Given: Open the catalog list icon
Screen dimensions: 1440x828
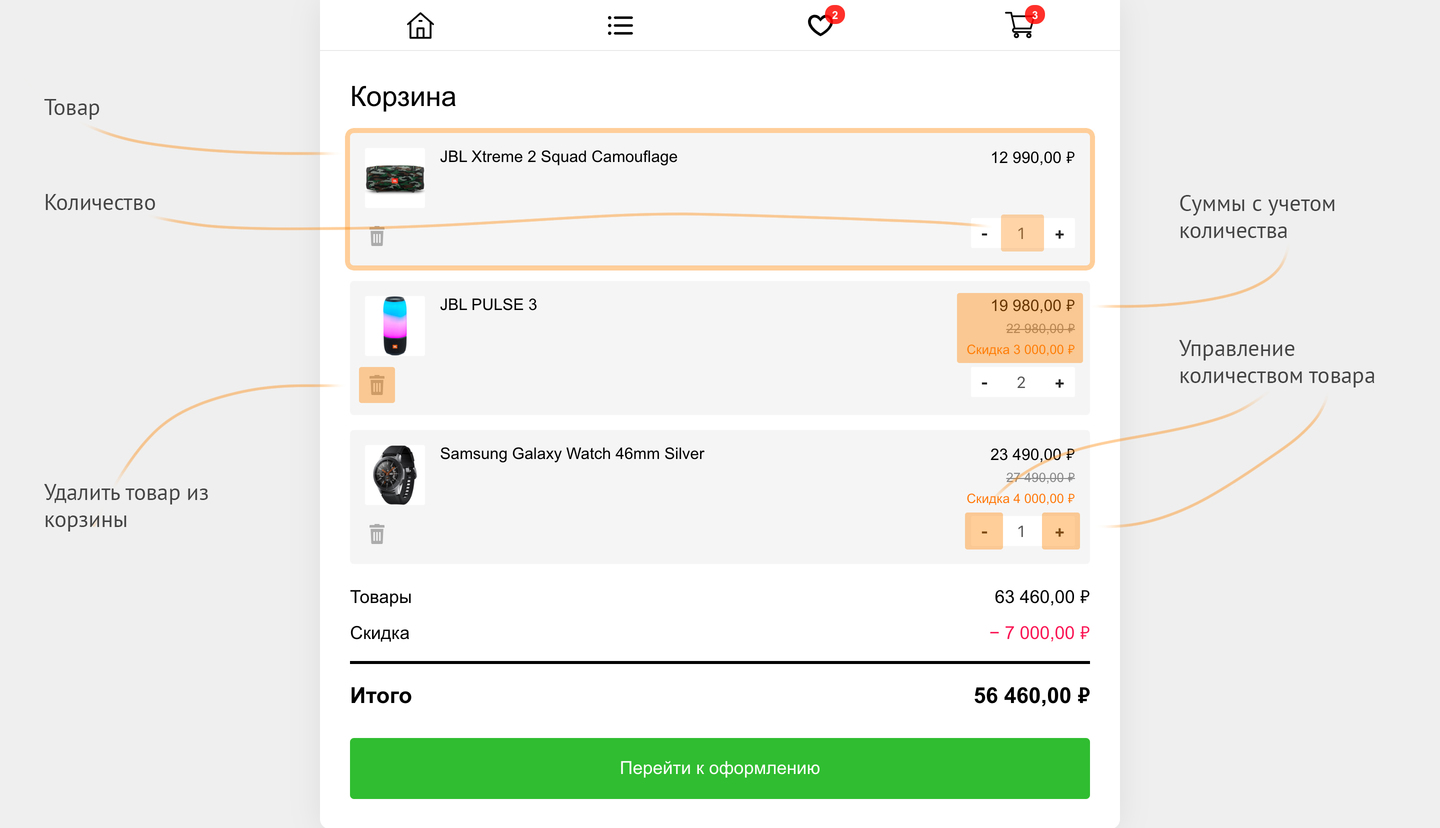Looking at the screenshot, I should (620, 25).
